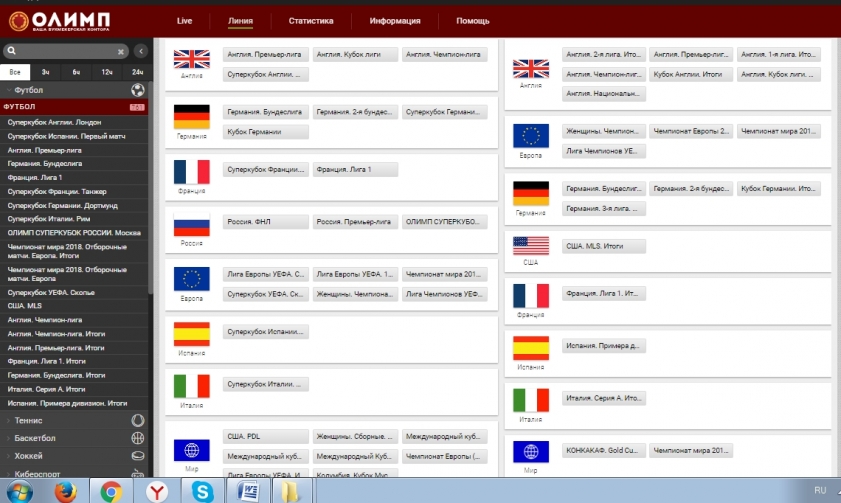Image resolution: width=841 pixels, height=503 pixels.
Task: Select the 6ч time filter
Action: pos(76,72)
